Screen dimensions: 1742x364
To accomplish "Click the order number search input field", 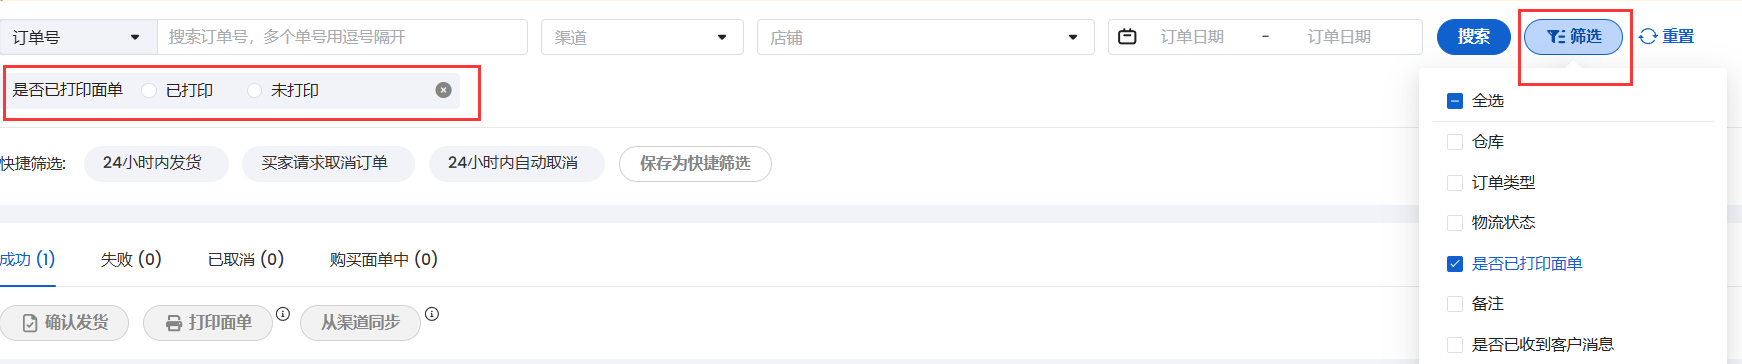I will (x=342, y=37).
